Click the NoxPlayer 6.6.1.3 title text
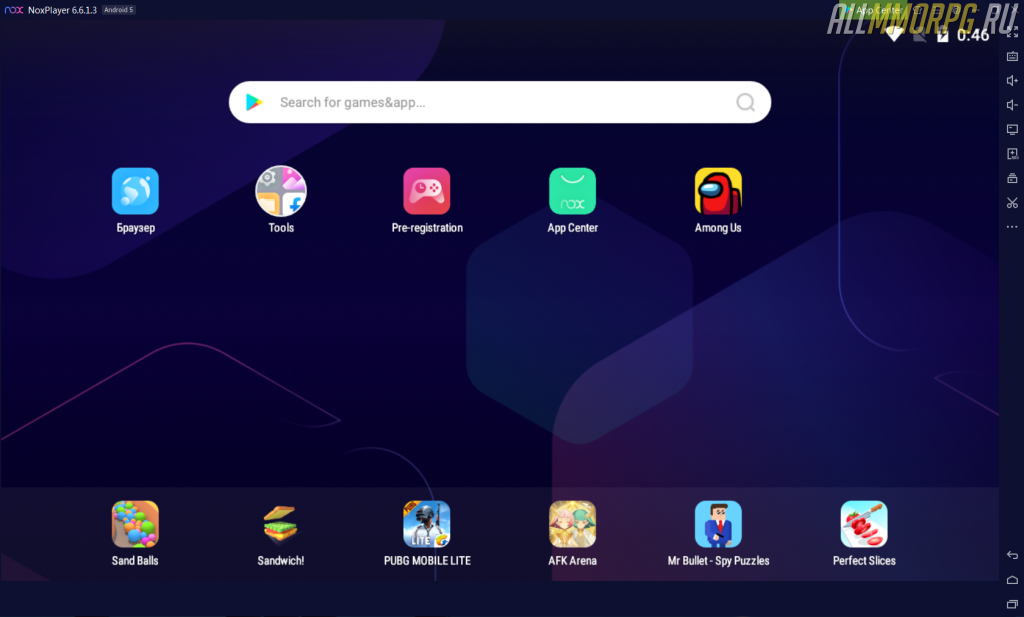The width and height of the screenshot is (1024, 617). (x=62, y=10)
